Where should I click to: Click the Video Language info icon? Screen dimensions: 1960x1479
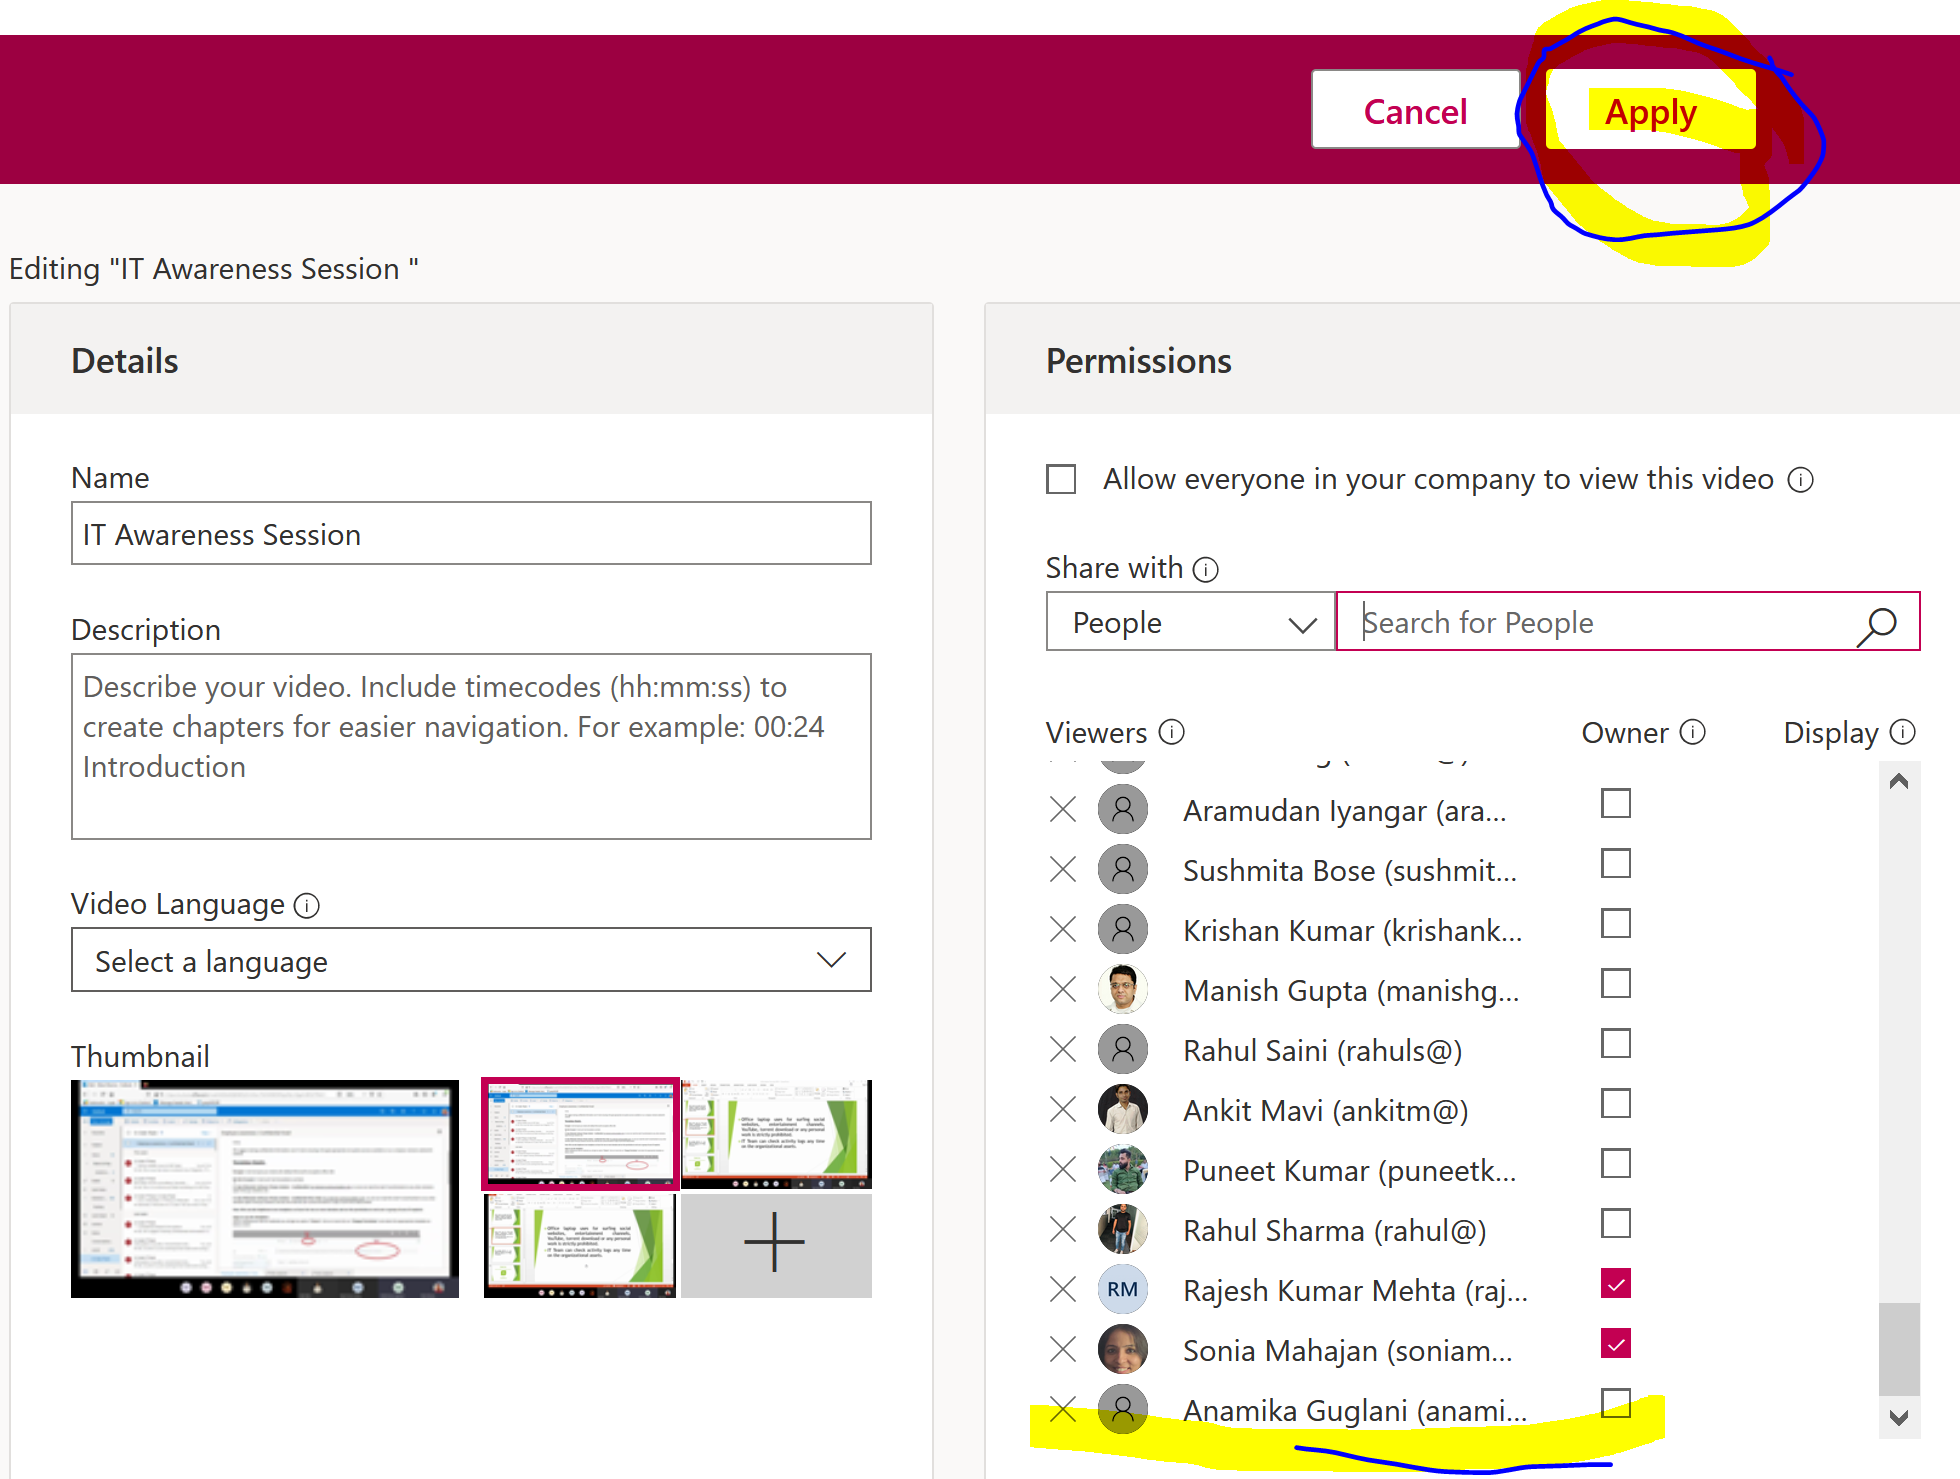pos(306,906)
